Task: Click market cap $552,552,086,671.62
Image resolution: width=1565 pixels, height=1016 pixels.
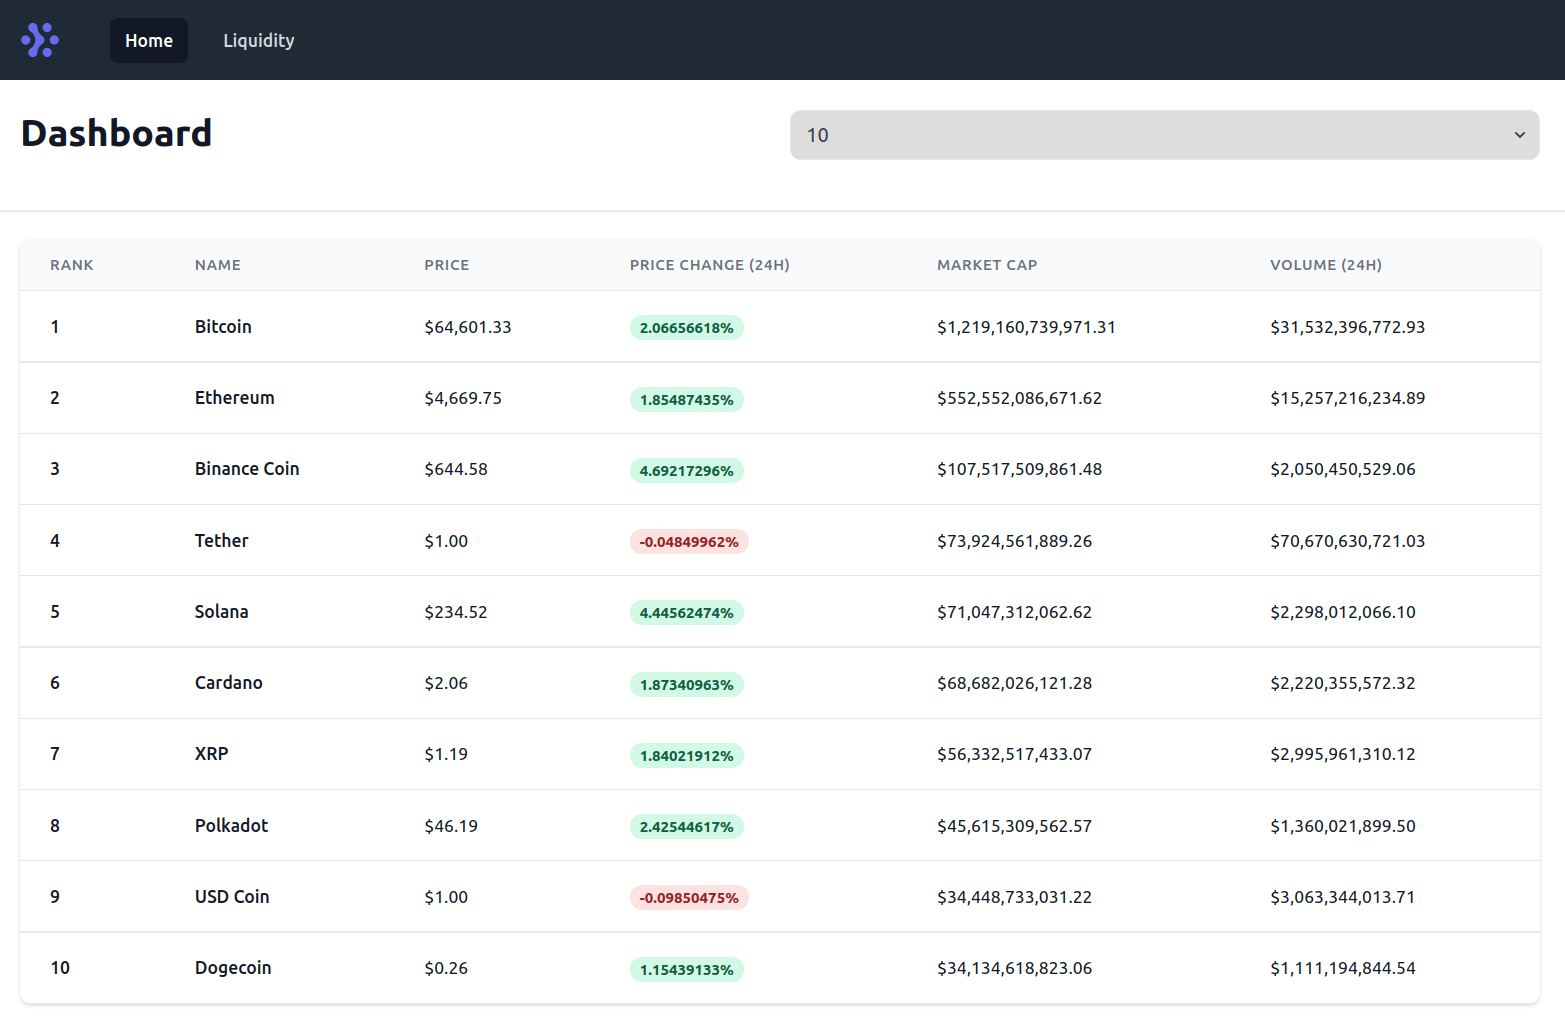Action: [1019, 398]
